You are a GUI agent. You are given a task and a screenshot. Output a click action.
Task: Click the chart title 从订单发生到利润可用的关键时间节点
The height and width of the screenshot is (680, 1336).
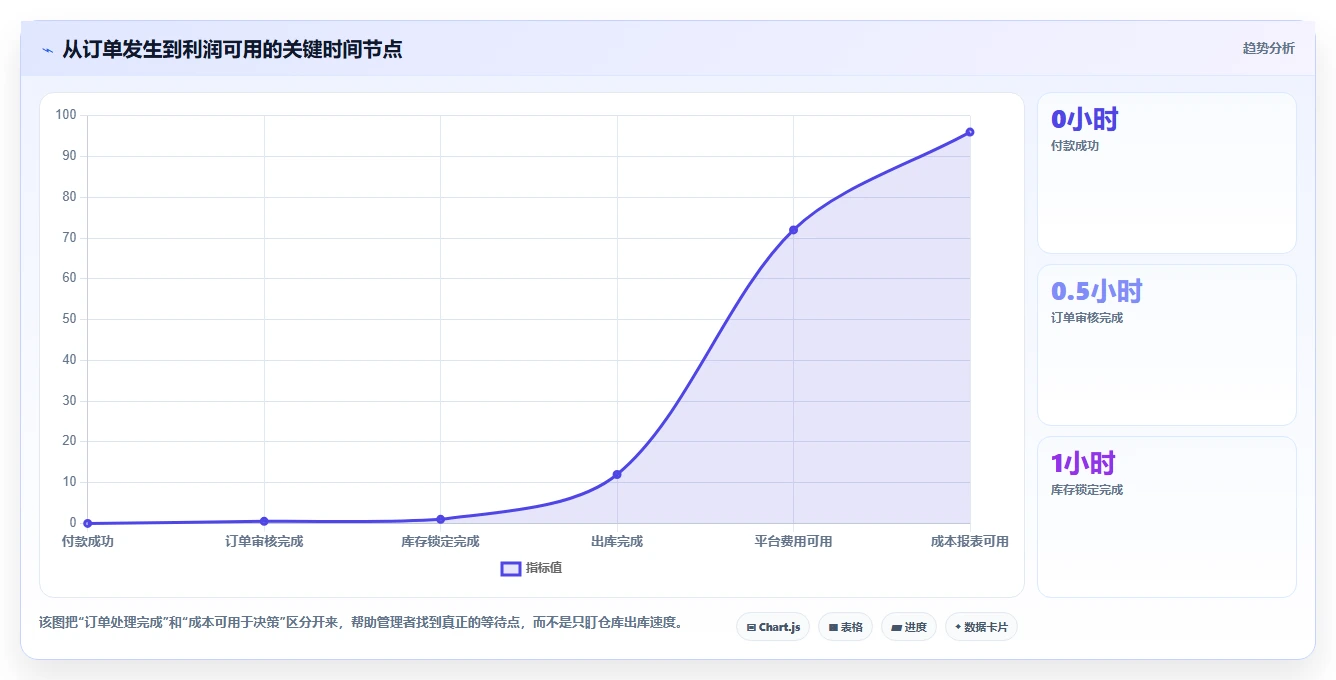pos(232,49)
